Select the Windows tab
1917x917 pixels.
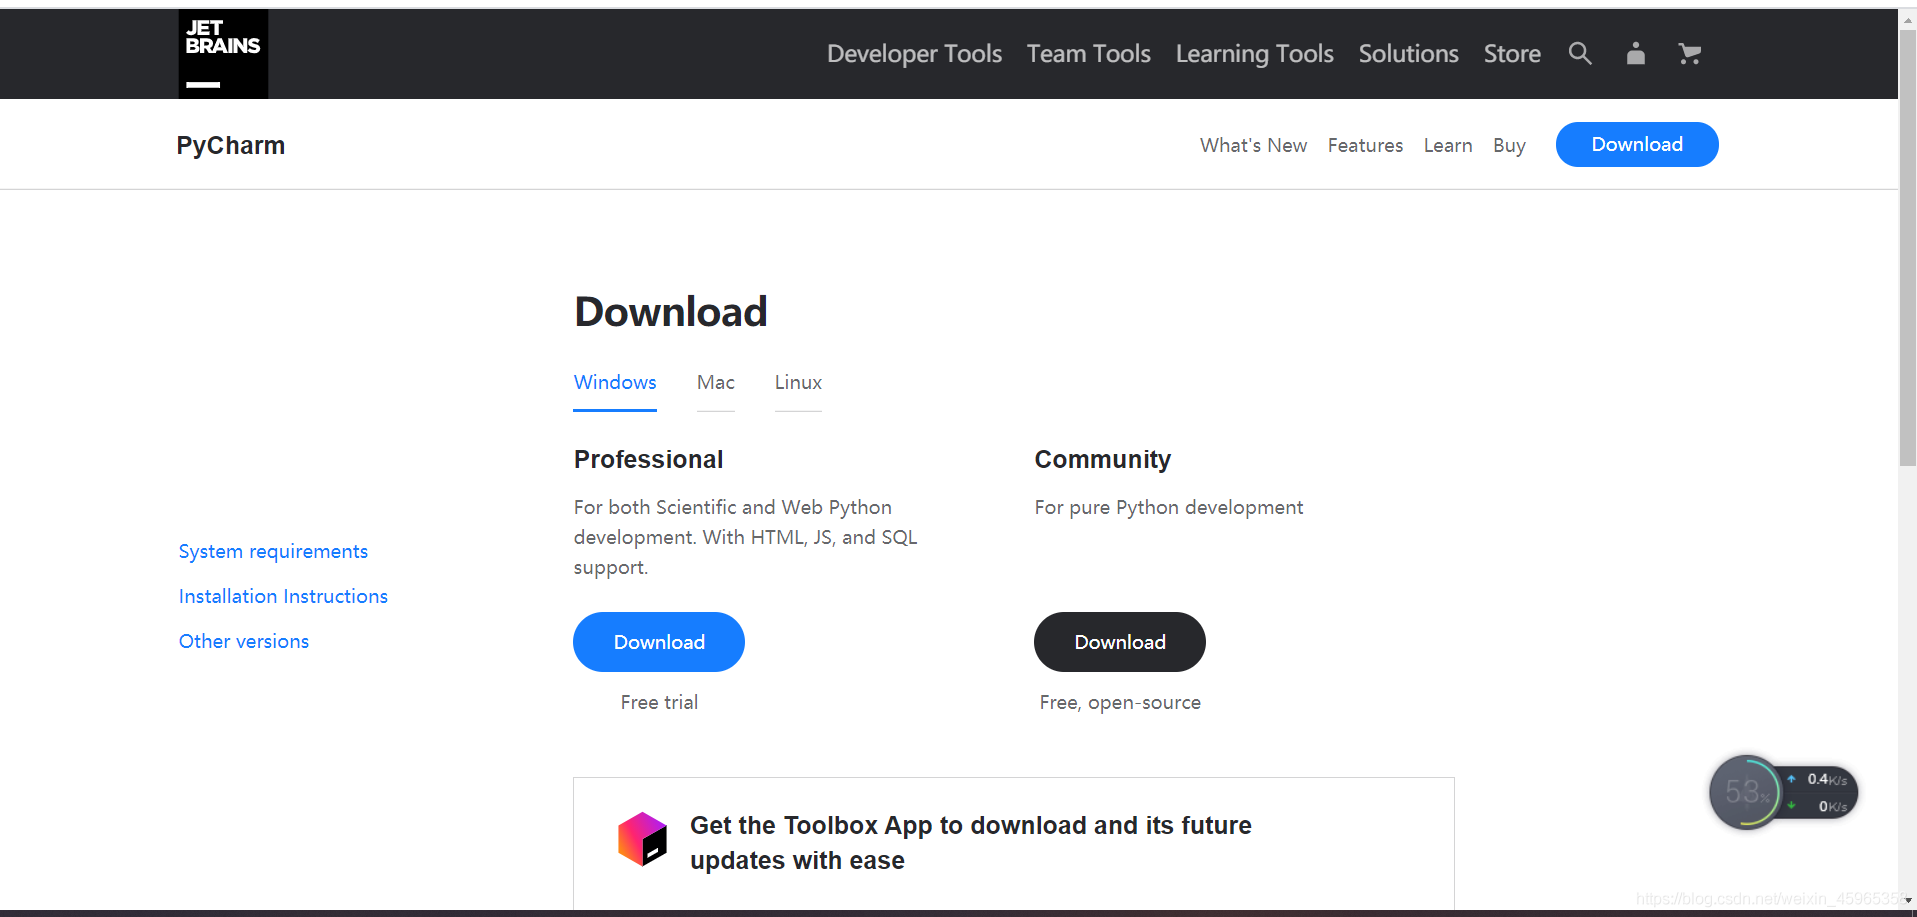[x=615, y=383]
